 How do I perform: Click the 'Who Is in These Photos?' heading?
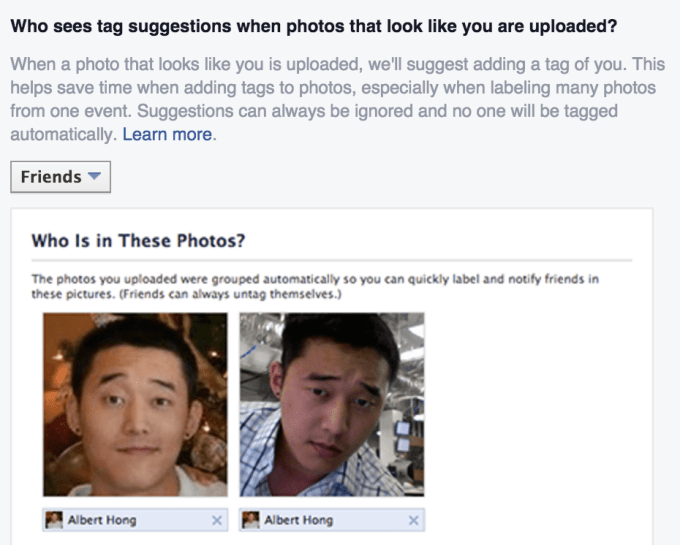click(x=139, y=240)
